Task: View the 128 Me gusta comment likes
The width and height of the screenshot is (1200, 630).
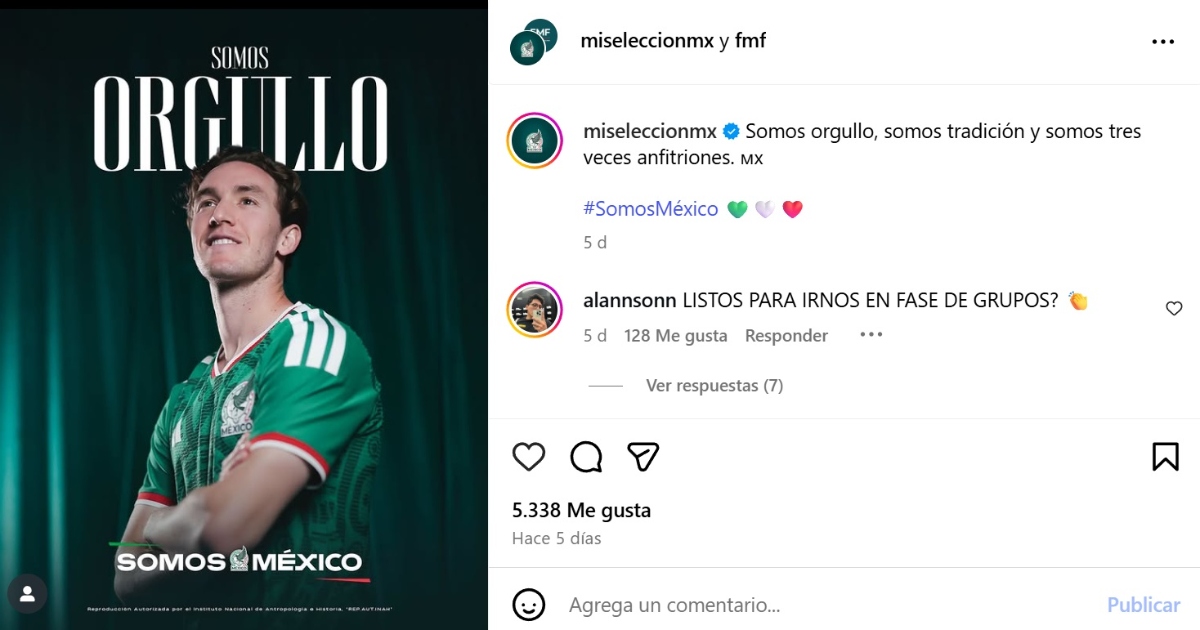Action: pyautogui.click(x=676, y=336)
